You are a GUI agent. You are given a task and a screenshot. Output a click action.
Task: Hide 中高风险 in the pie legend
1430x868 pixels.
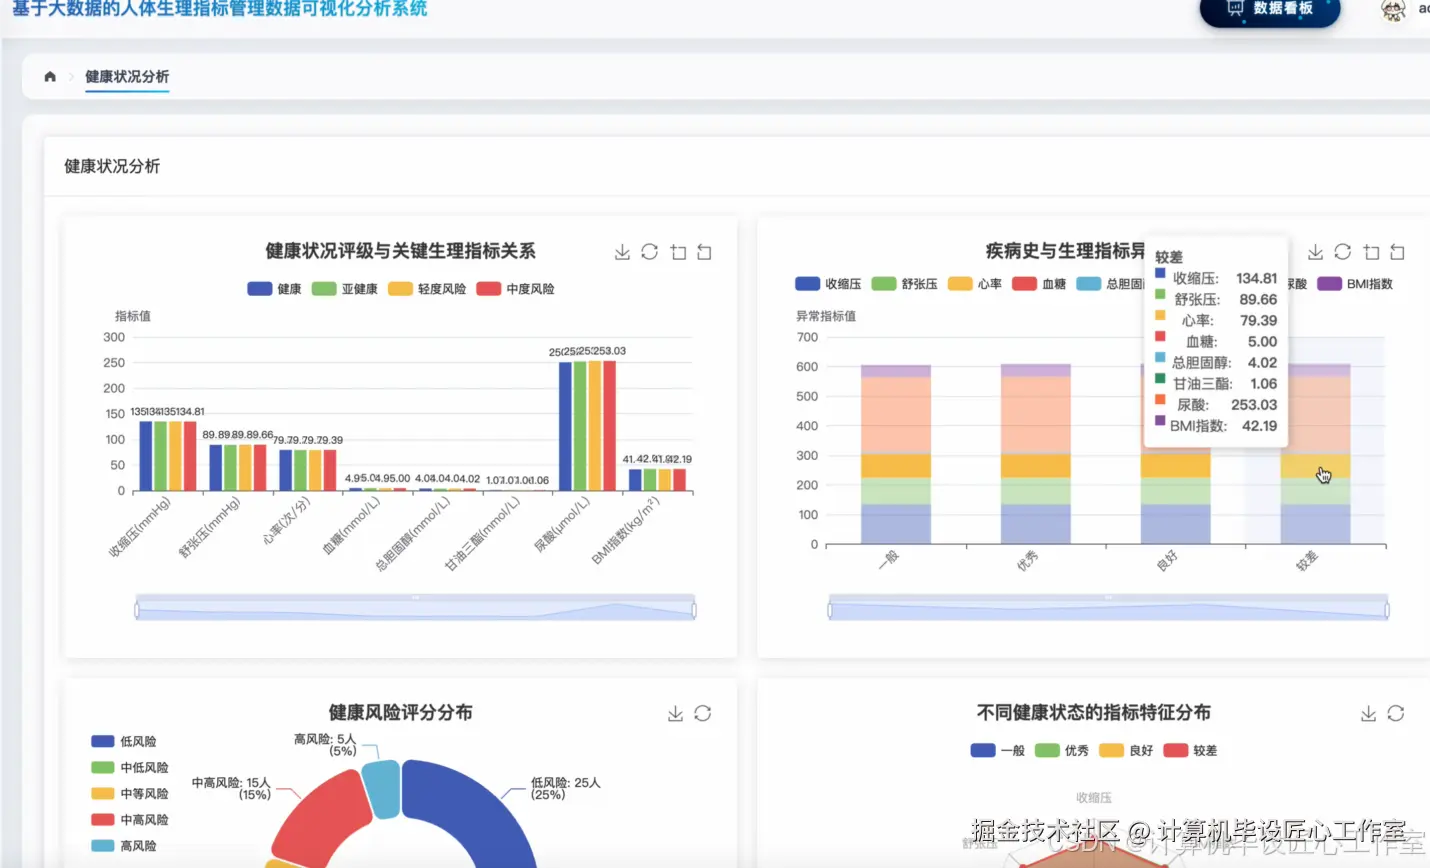coord(130,820)
